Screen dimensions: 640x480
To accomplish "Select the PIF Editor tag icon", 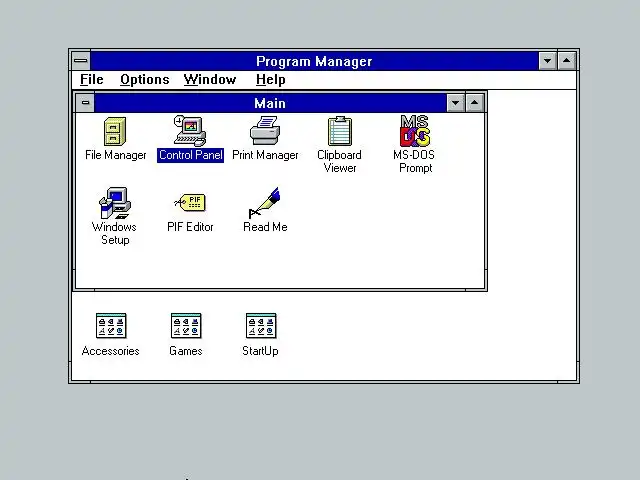I will (x=190, y=202).
